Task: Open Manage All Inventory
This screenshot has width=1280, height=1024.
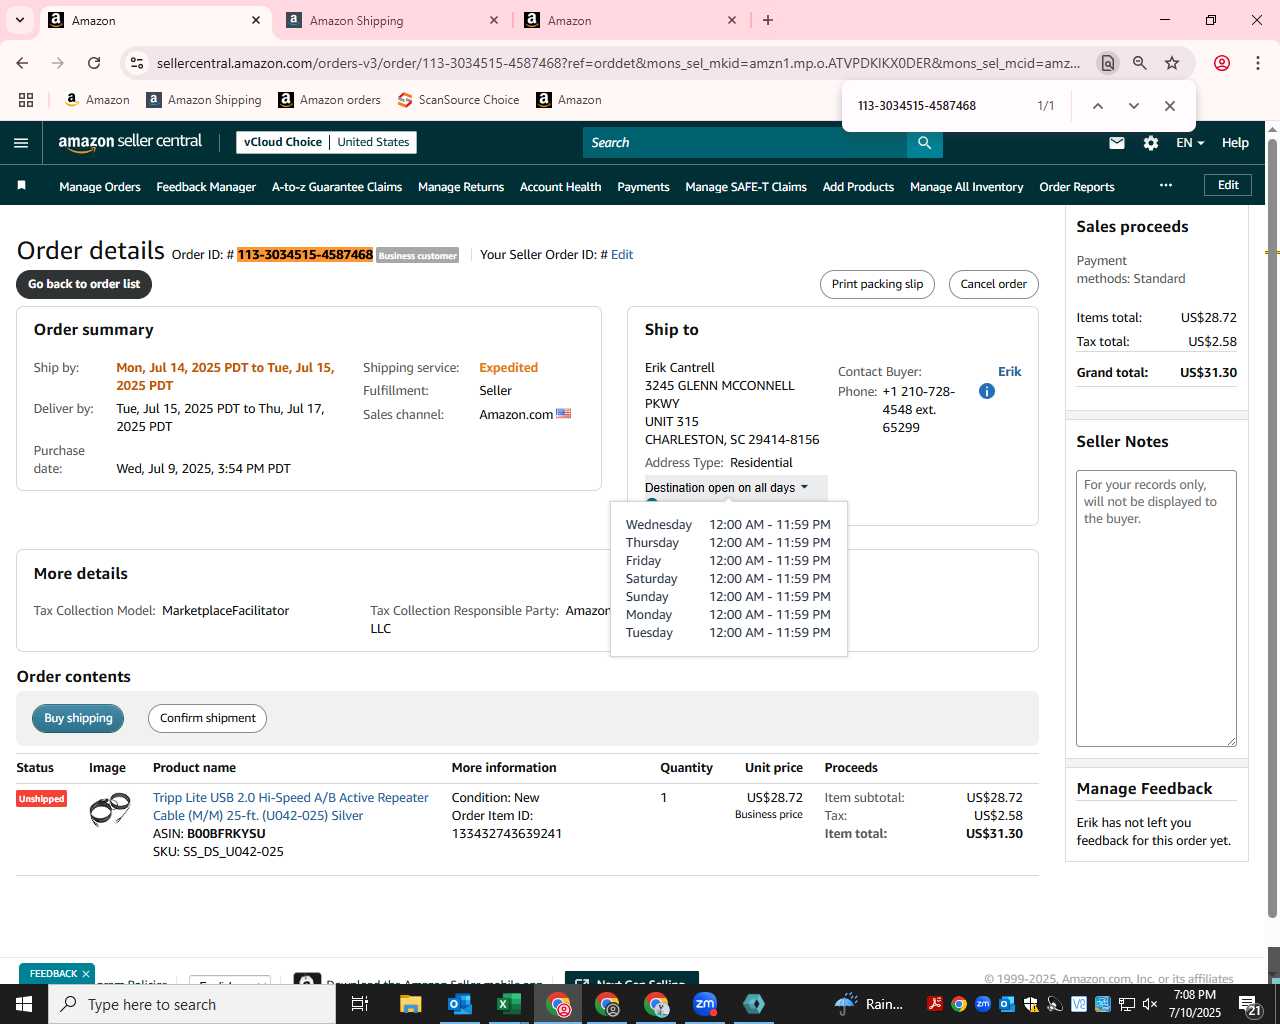Action: 967,187
